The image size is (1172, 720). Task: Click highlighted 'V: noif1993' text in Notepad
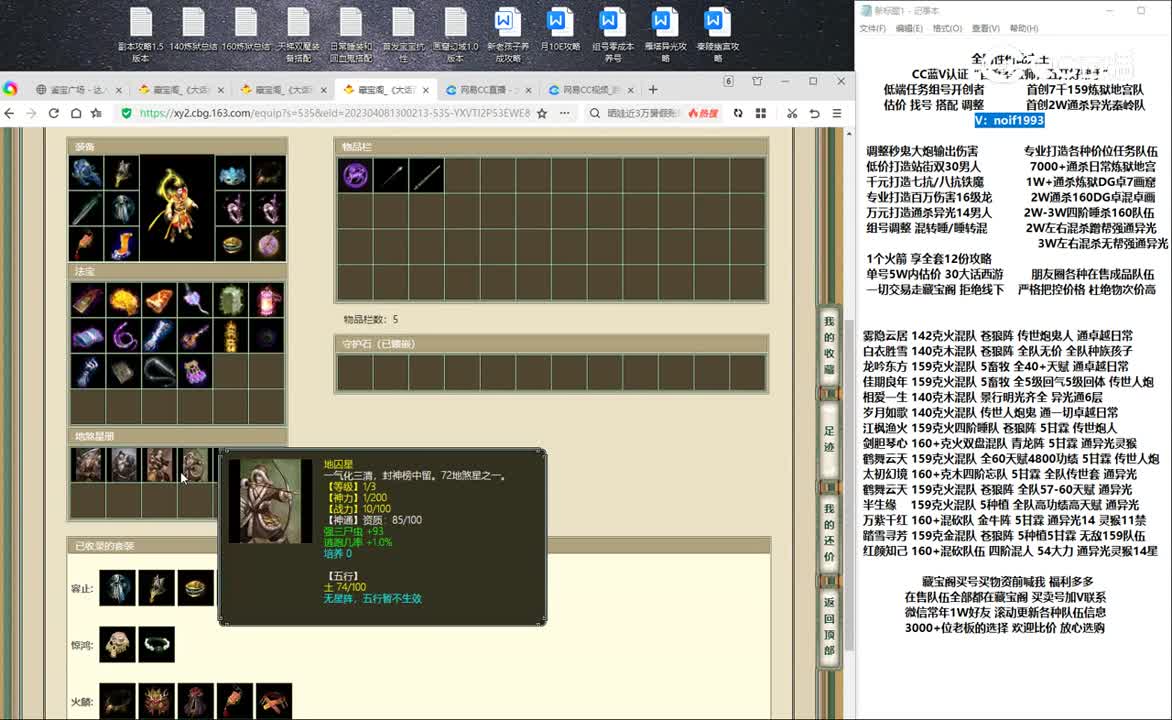point(1009,120)
